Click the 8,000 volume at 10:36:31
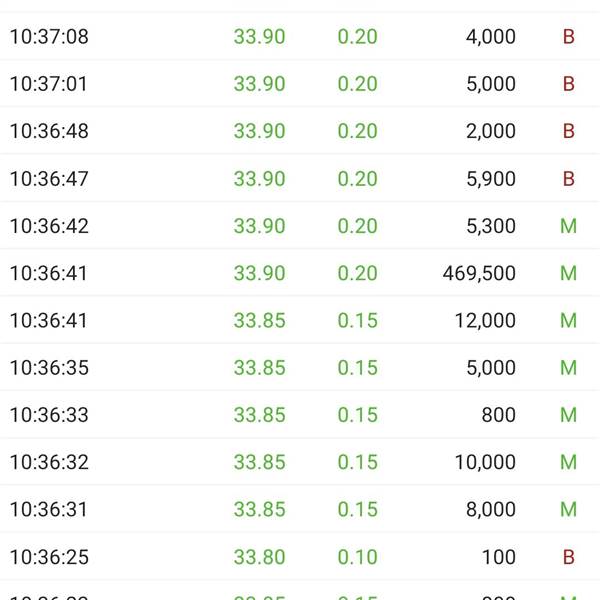Screen dimensions: 600x600 point(491,509)
